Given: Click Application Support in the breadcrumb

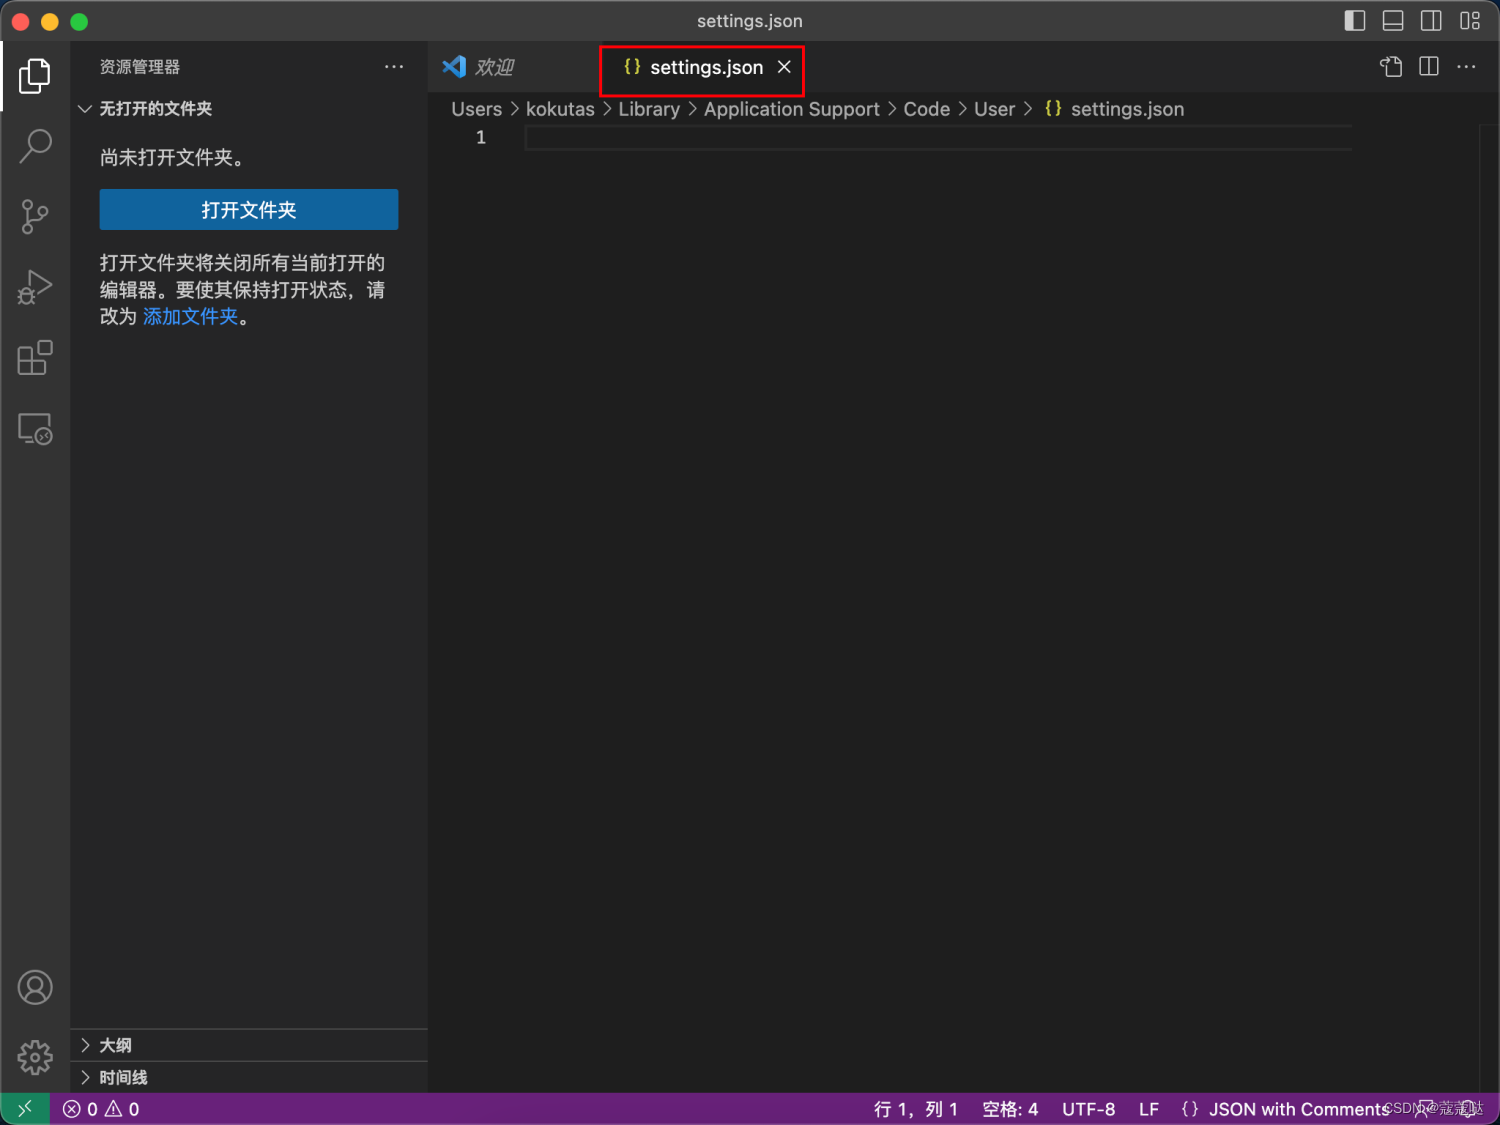Looking at the screenshot, I should 792,109.
